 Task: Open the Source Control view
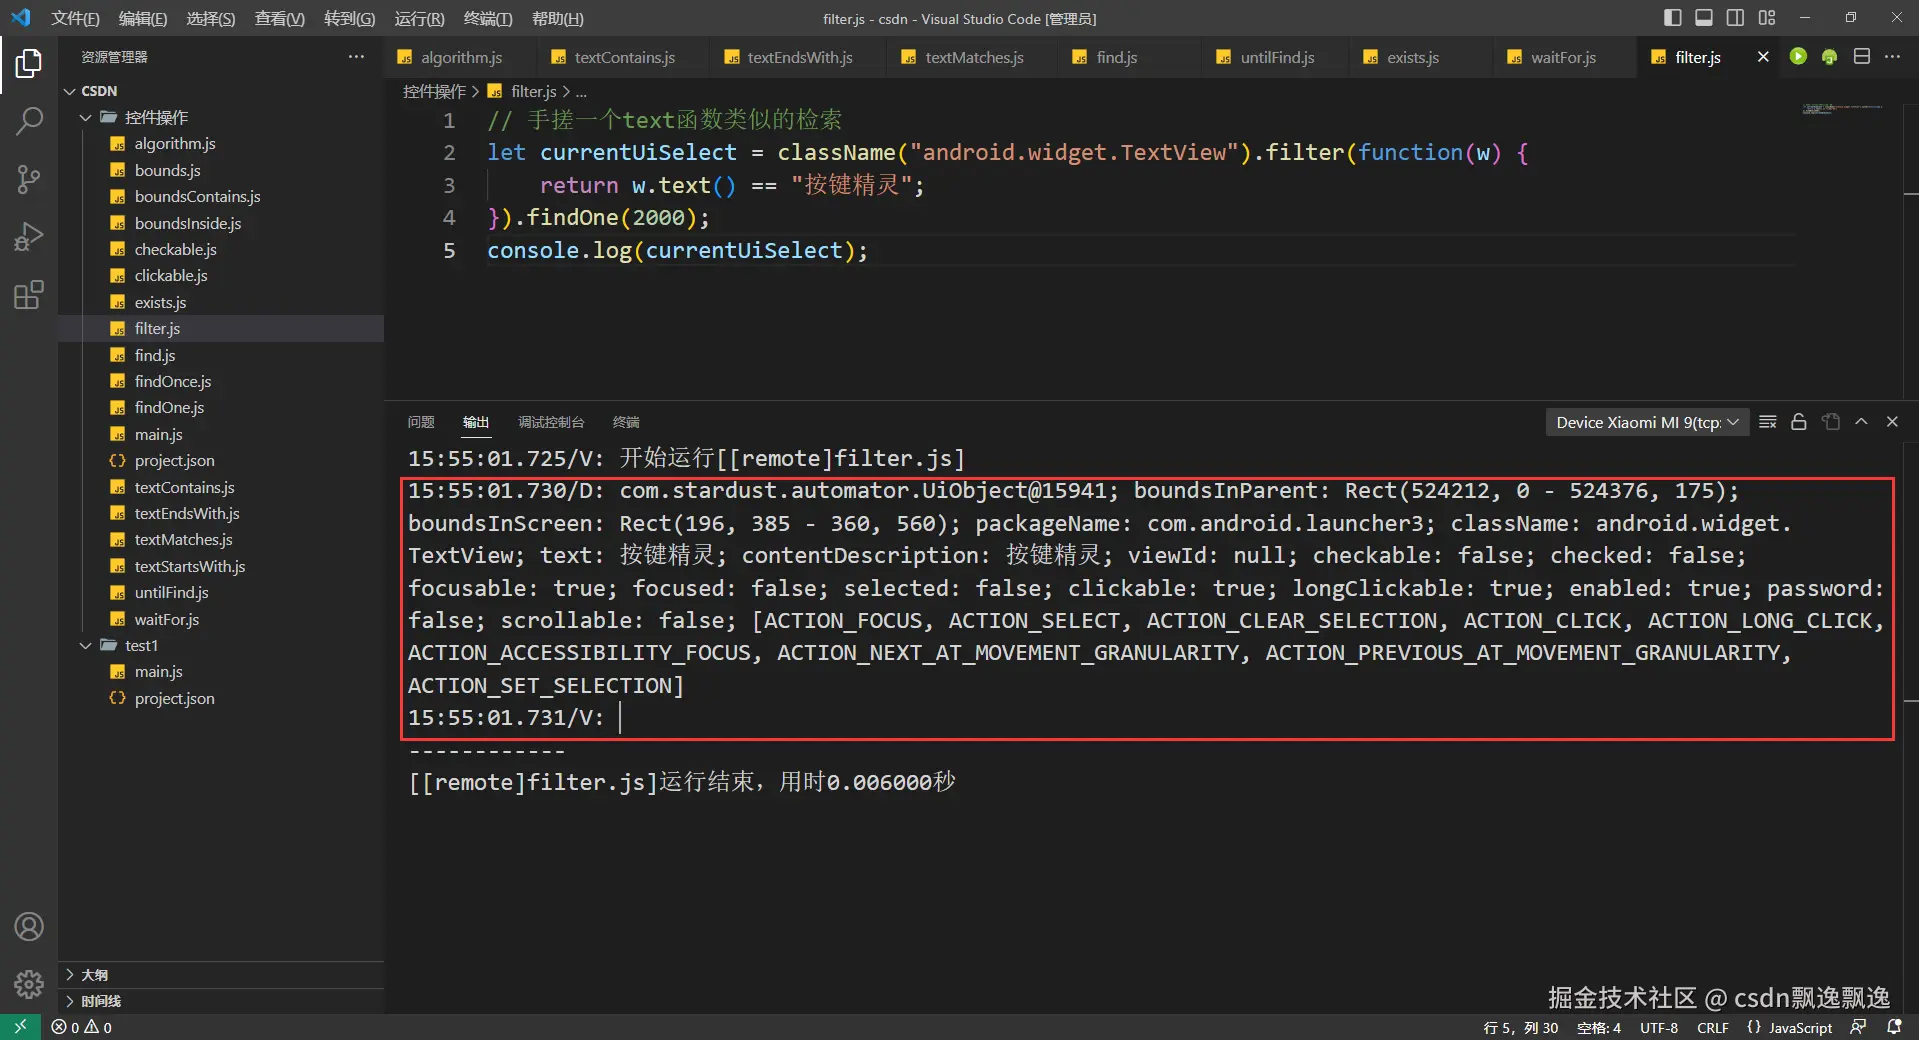(29, 179)
